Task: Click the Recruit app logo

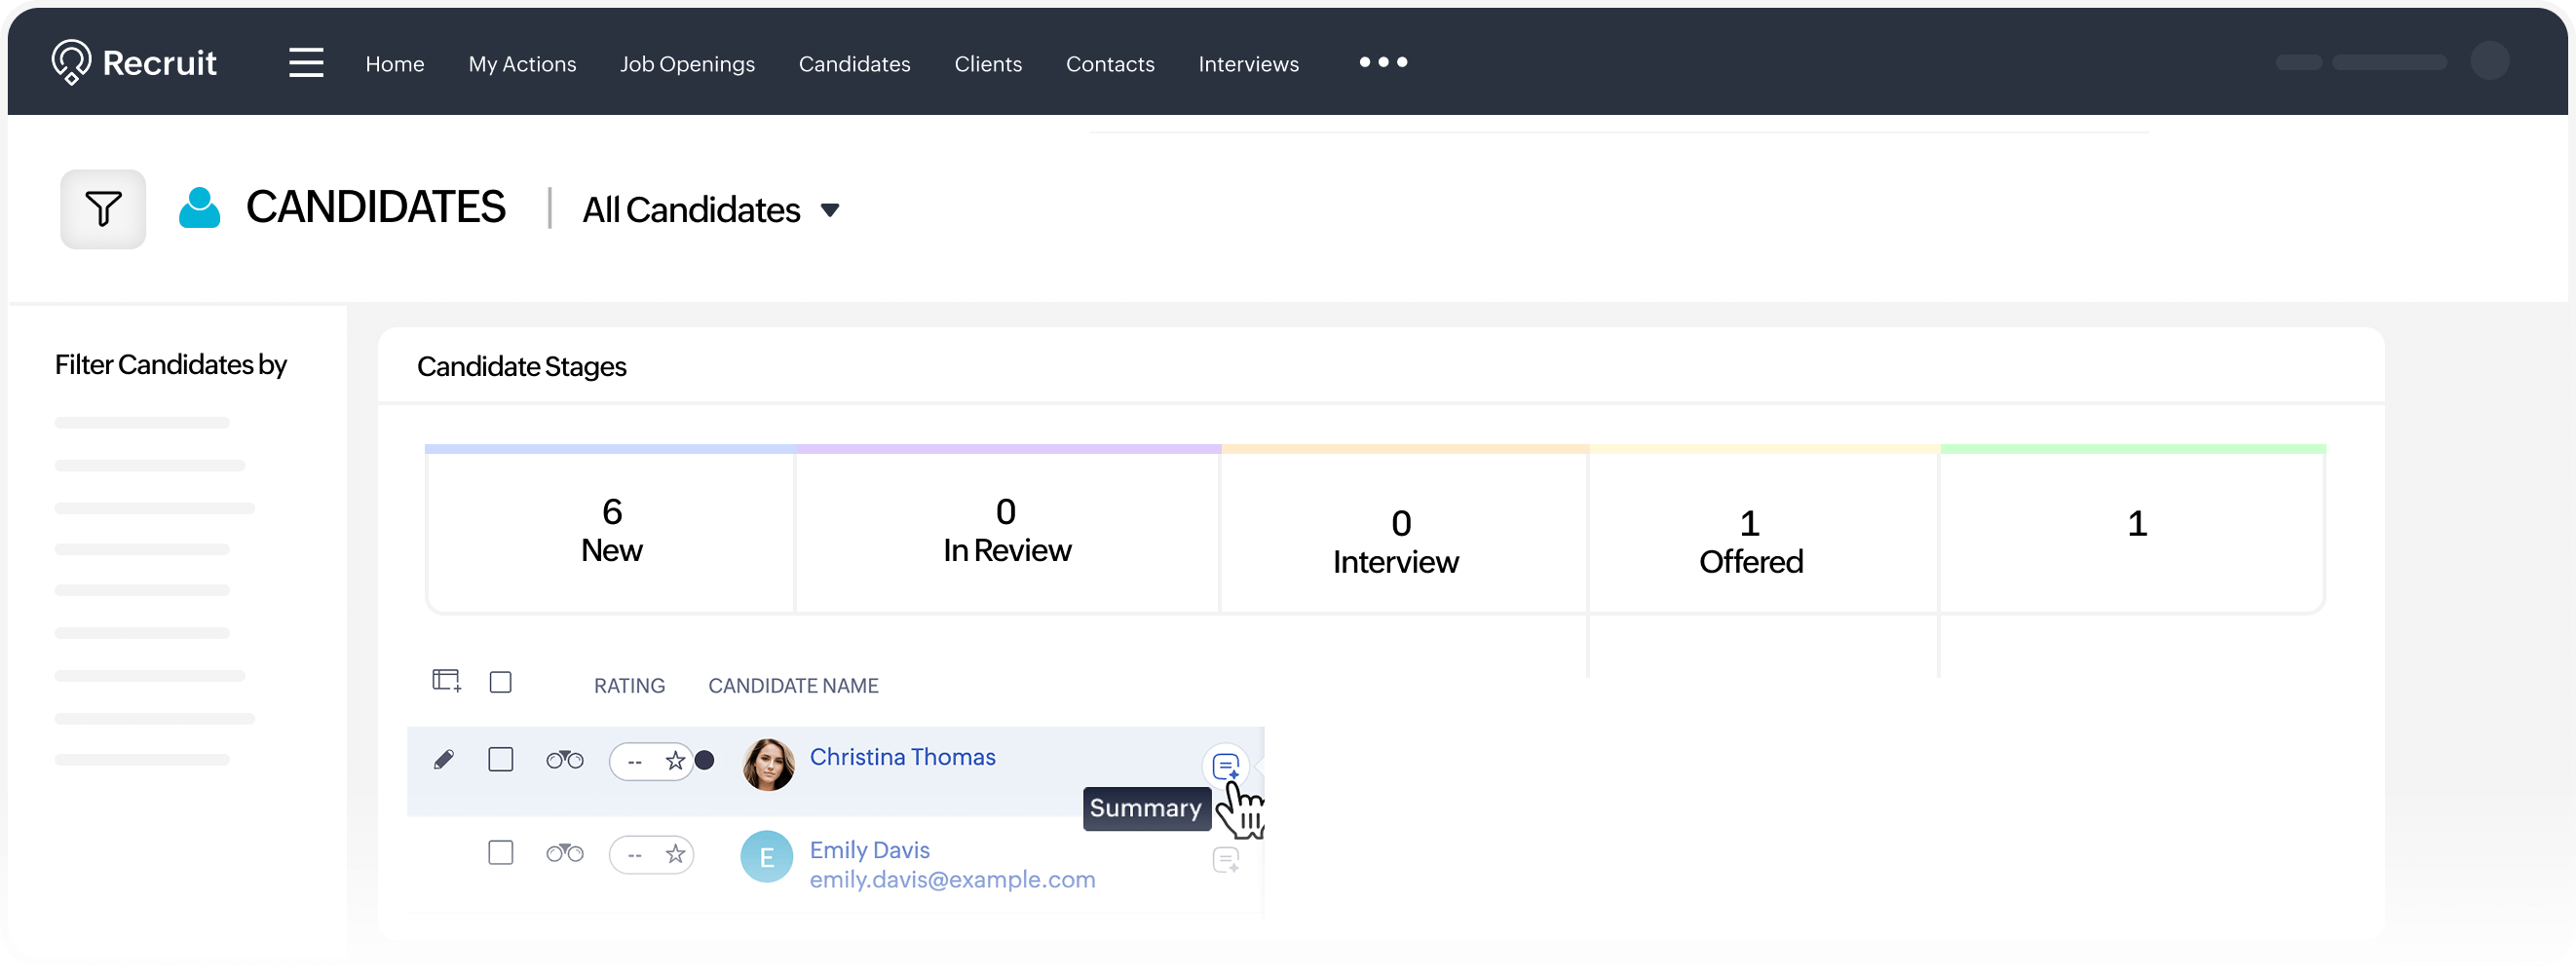Action: 134,61
